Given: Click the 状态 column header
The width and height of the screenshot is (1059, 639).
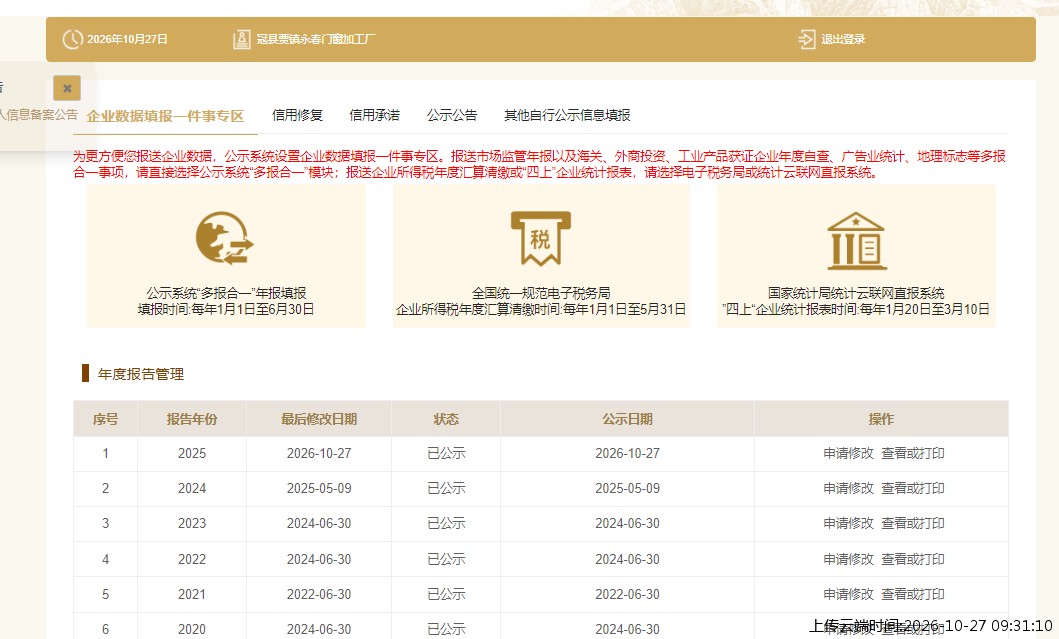Looking at the screenshot, I should 446,419.
